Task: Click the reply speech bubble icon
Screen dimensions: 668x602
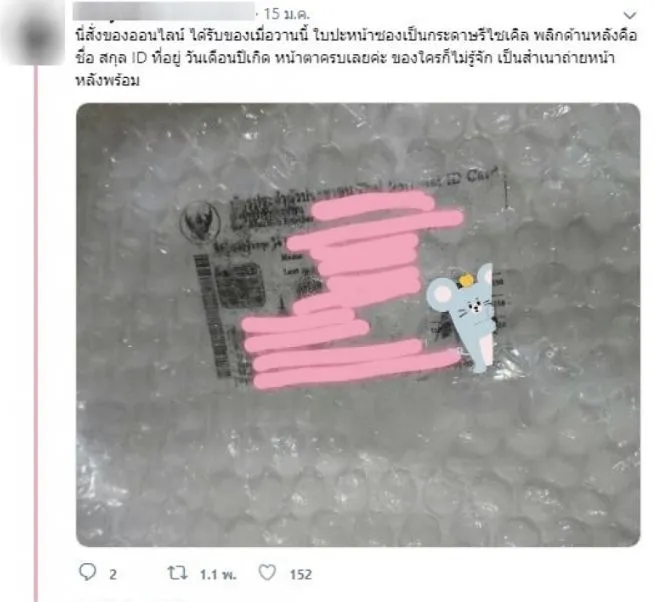Action: (x=88, y=572)
